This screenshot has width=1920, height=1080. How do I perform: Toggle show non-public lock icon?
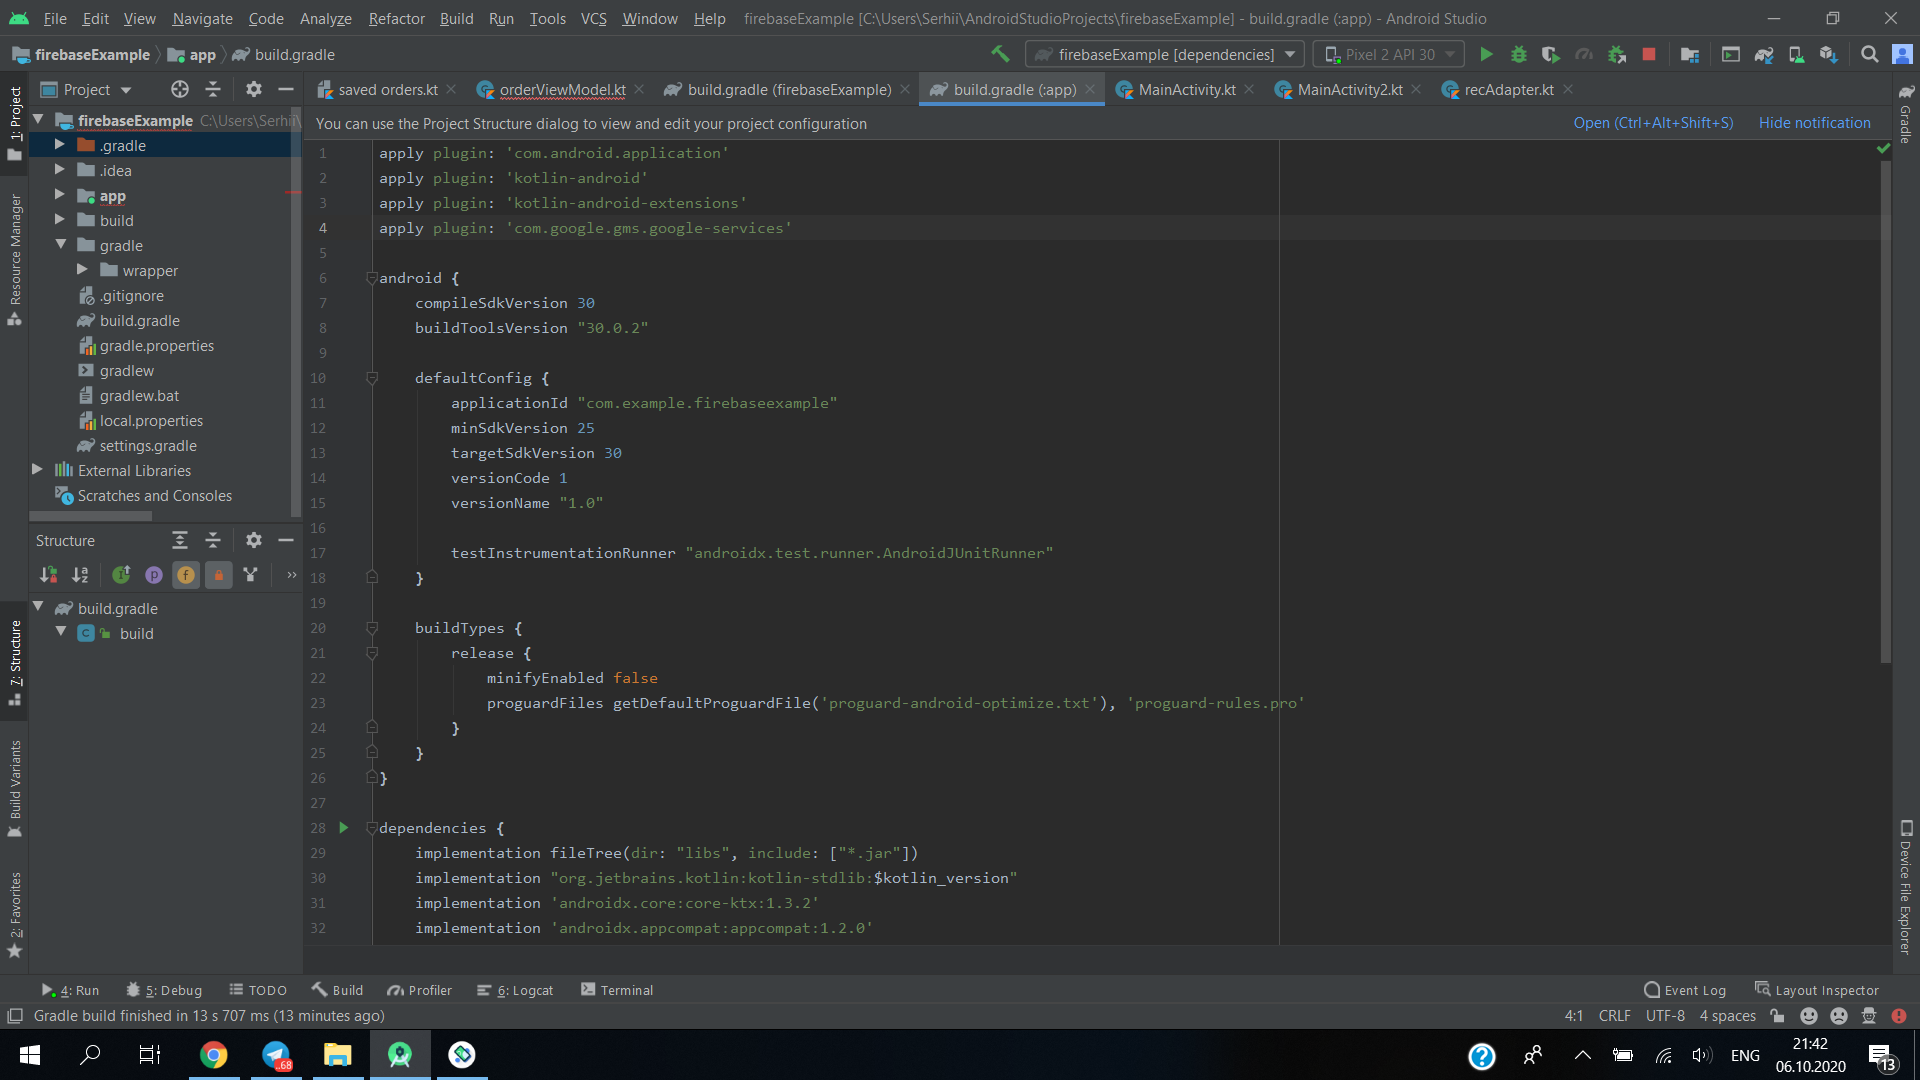[x=219, y=574]
